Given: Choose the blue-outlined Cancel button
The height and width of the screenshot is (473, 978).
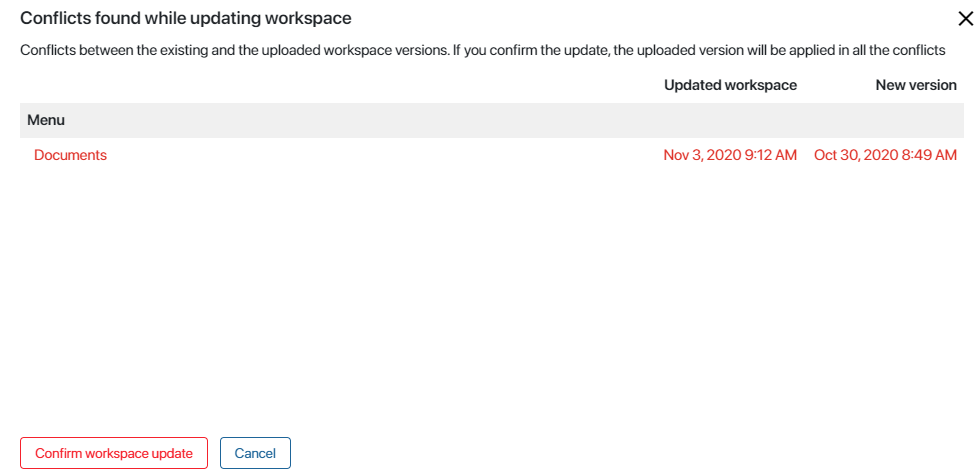Looking at the screenshot, I should [x=255, y=453].
